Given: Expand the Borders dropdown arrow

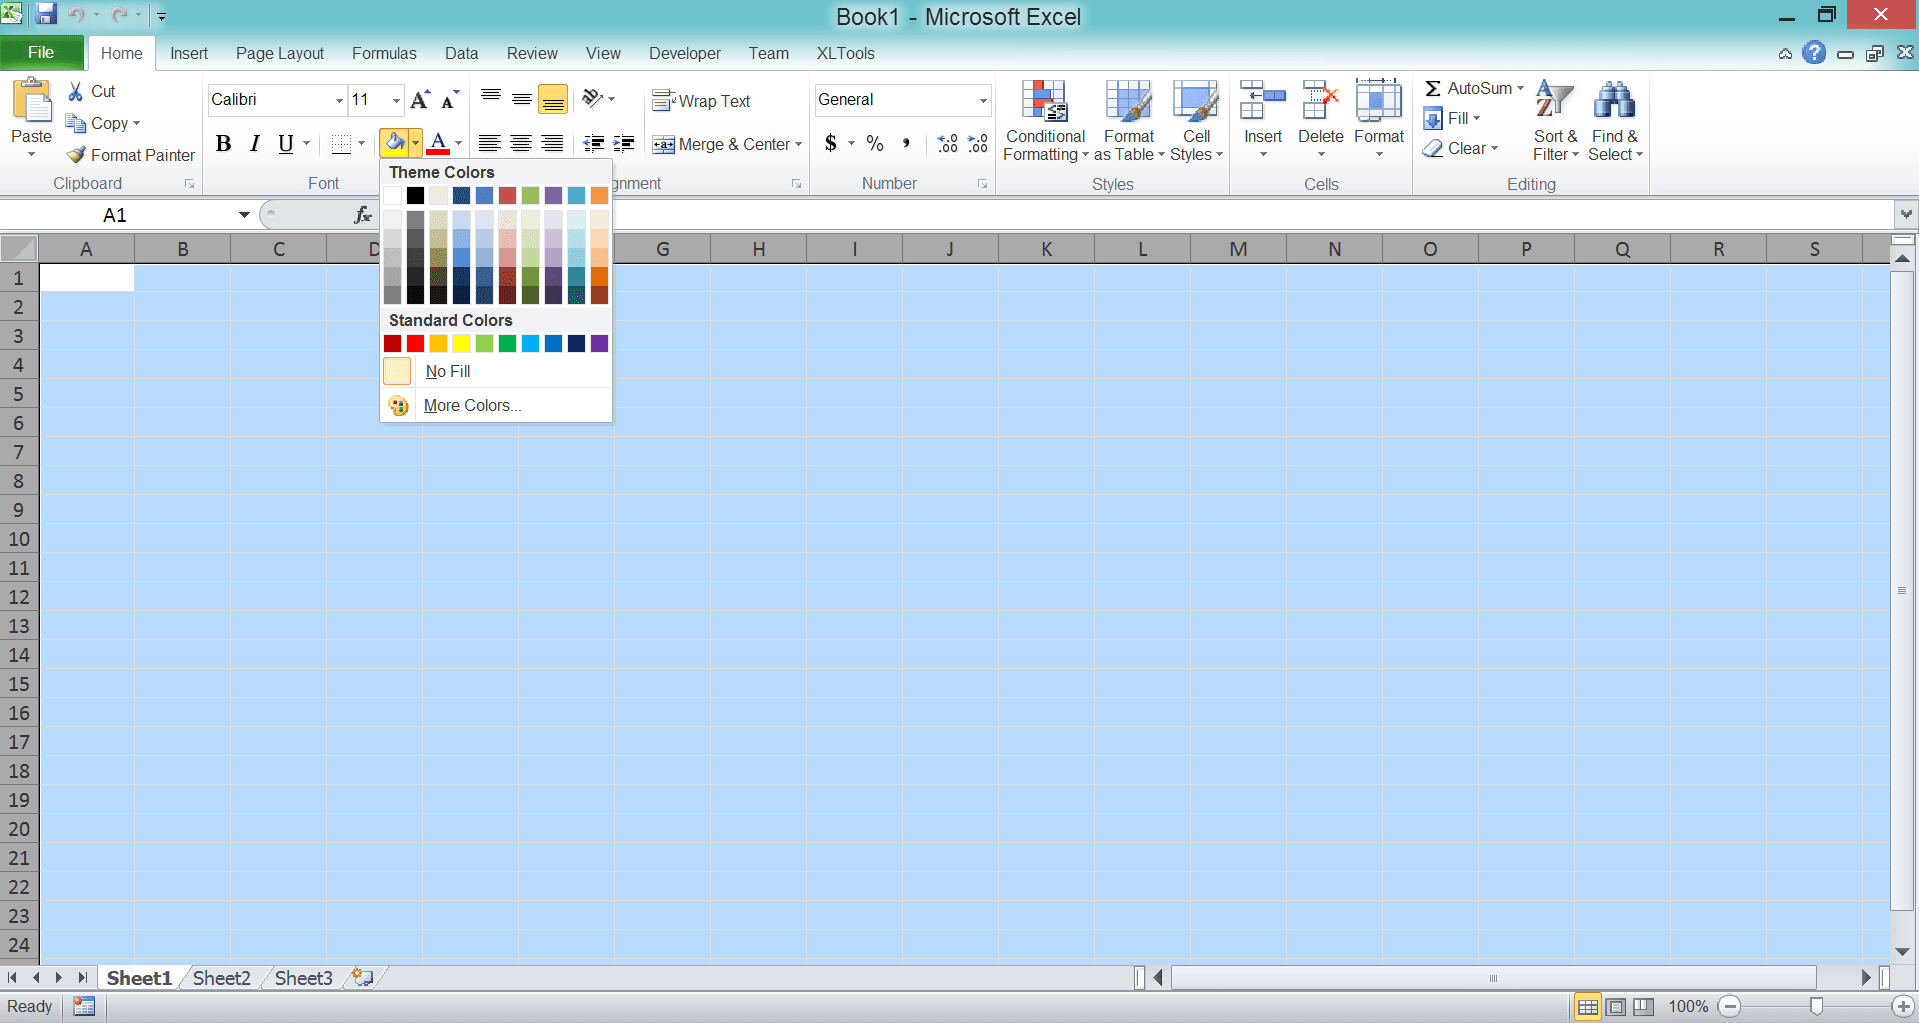Looking at the screenshot, I should [x=362, y=144].
